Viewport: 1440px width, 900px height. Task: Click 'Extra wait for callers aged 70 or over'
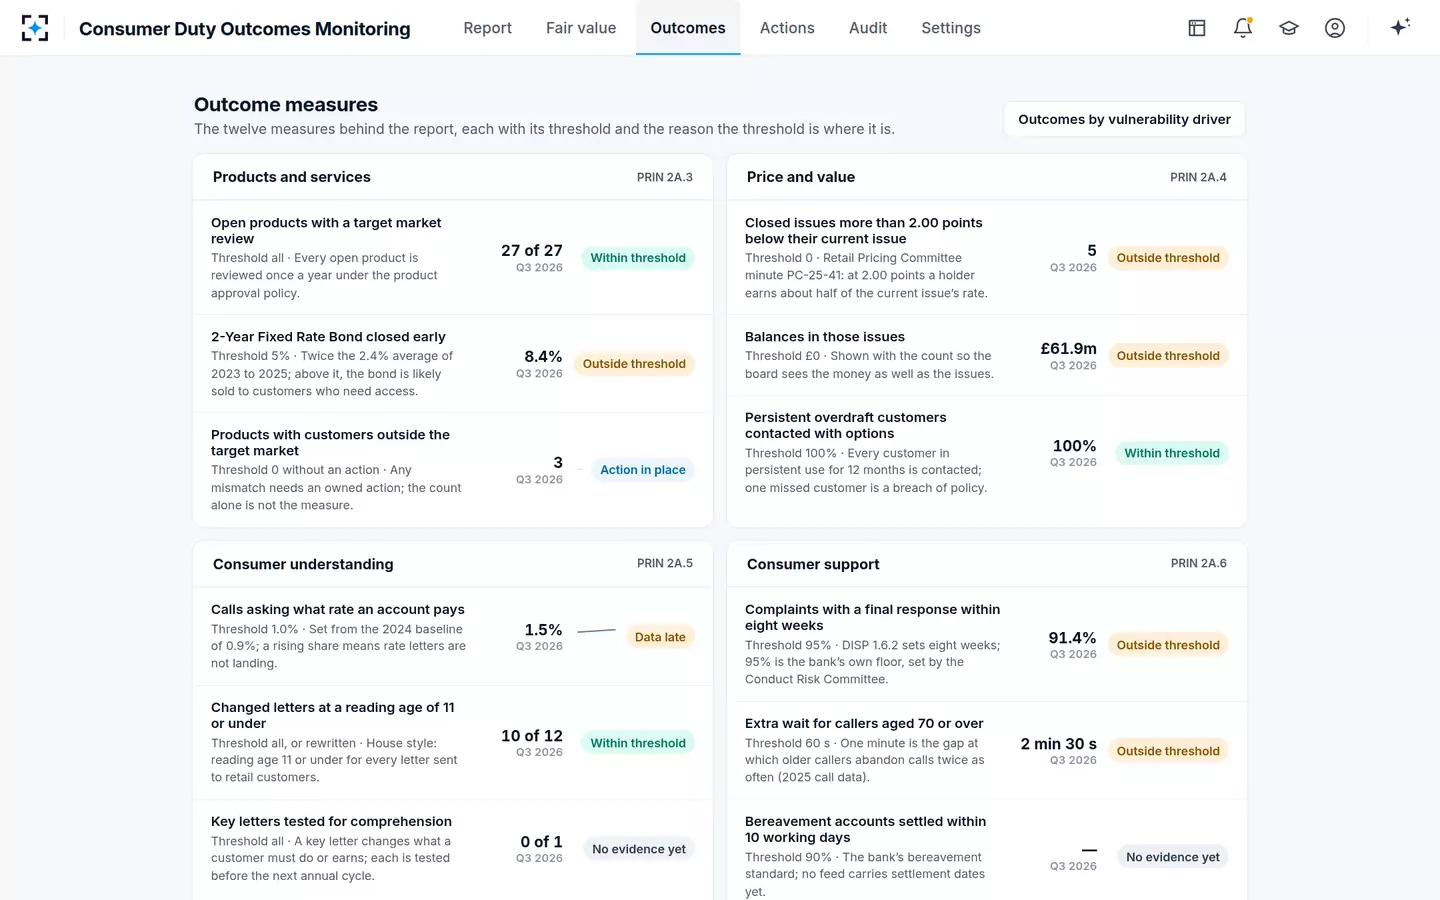click(864, 724)
